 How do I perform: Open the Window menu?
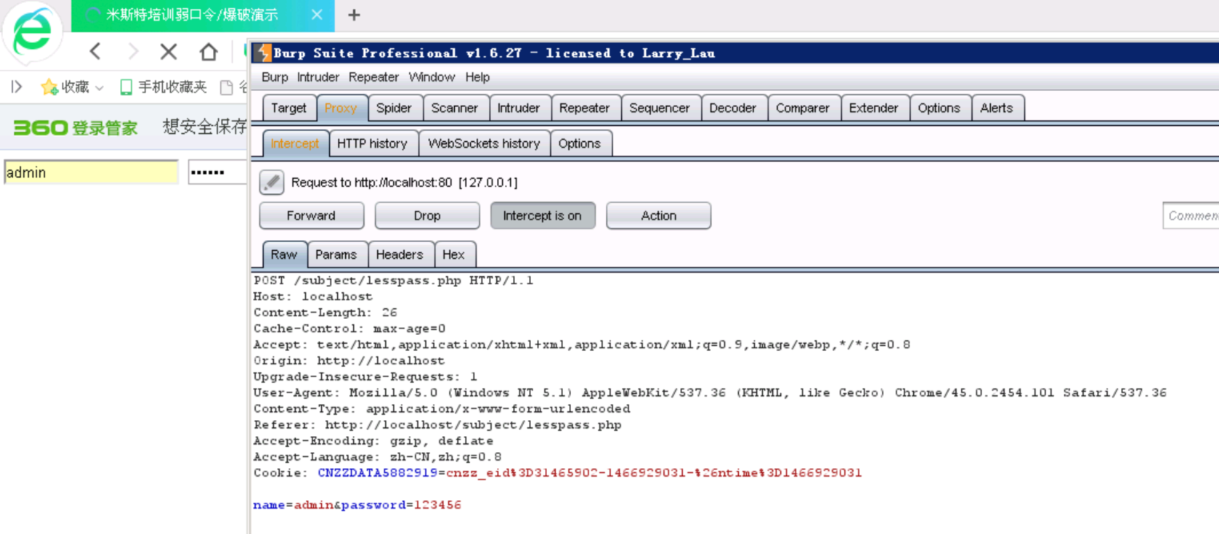(x=432, y=77)
